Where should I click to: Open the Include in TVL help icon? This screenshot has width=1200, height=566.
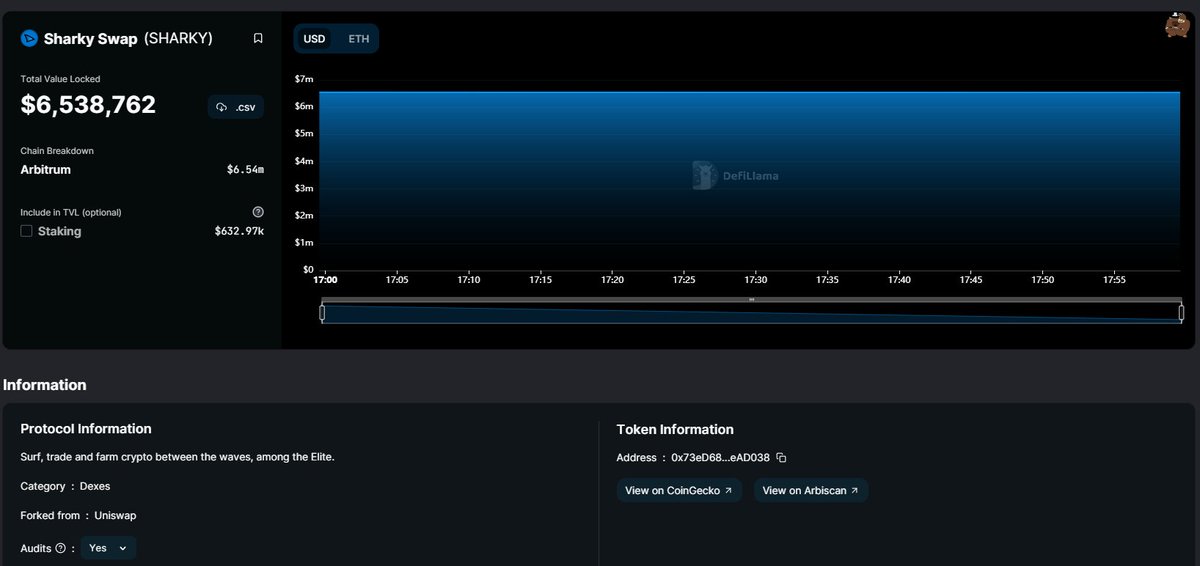258,212
